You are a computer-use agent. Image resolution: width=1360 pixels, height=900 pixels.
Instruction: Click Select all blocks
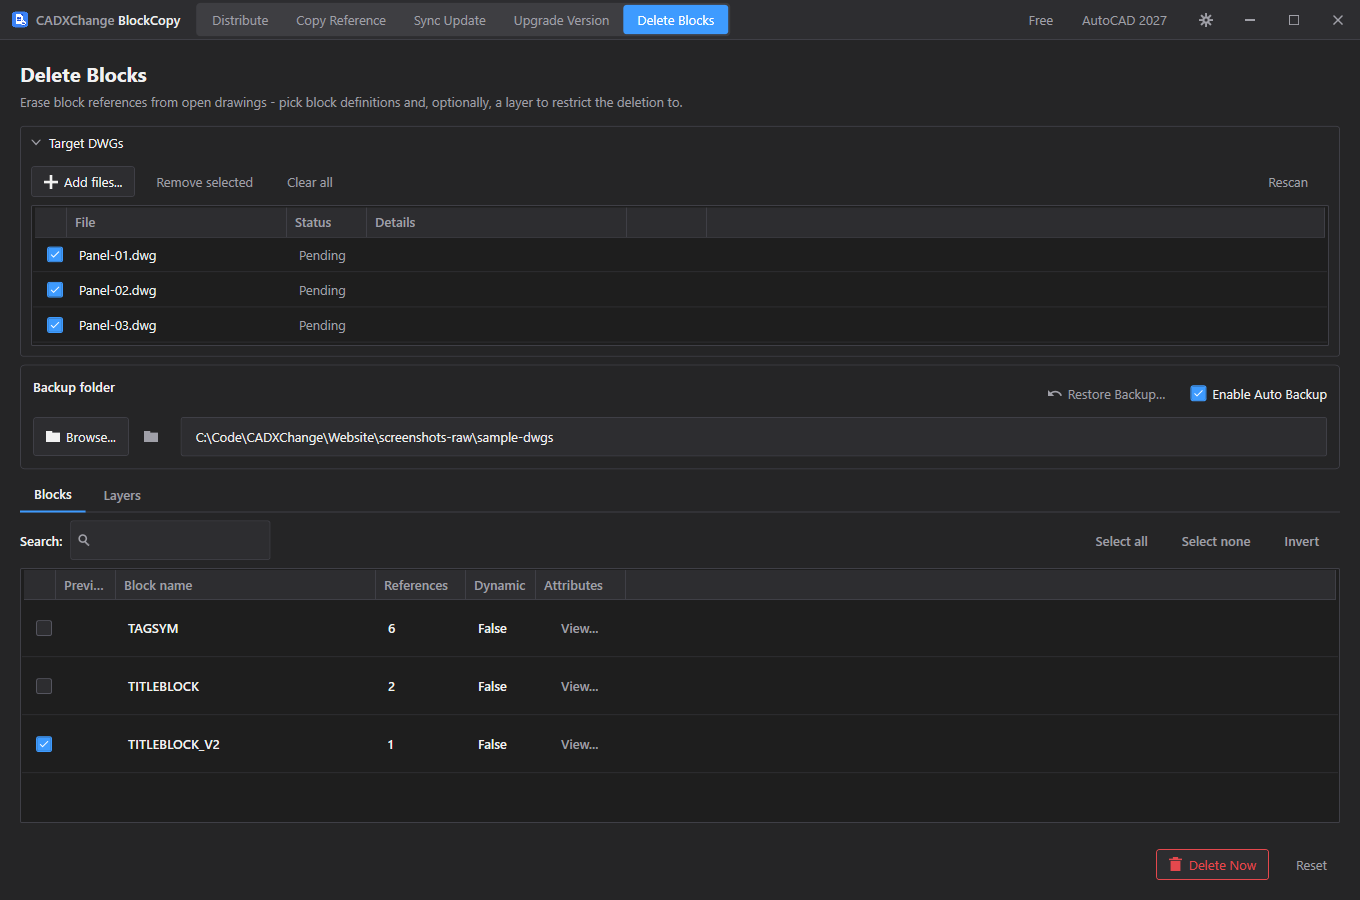coord(1121,541)
